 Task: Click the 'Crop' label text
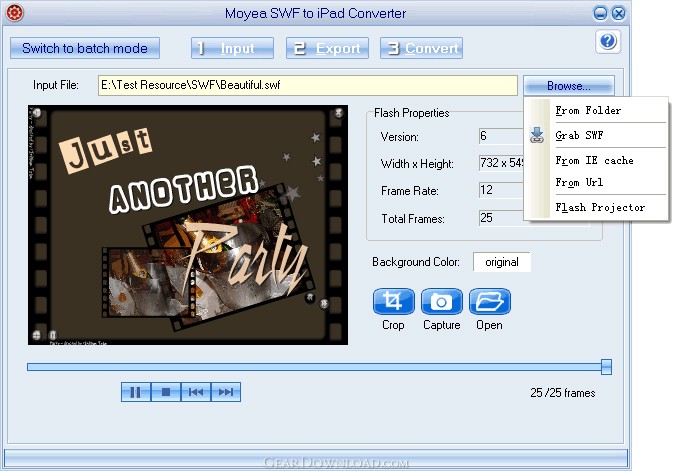click(393, 325)
